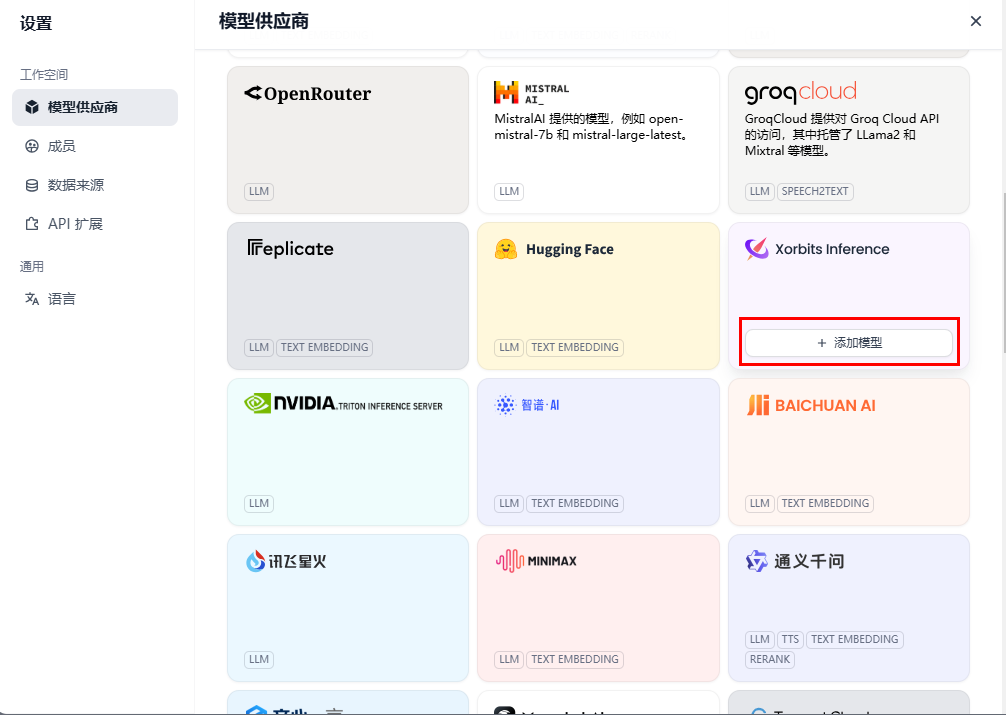Click the Mistral AI logo
1006x715 pixels.
pyautogui.click(x=532, y=93)
